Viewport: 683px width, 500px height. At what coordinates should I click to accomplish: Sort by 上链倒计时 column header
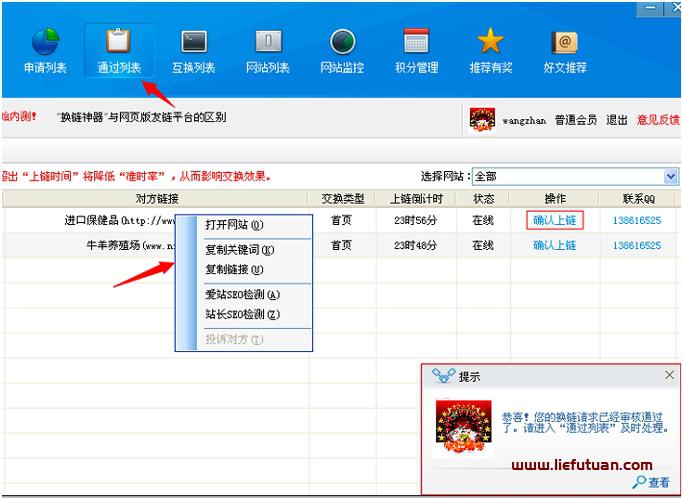click(416, 199)
